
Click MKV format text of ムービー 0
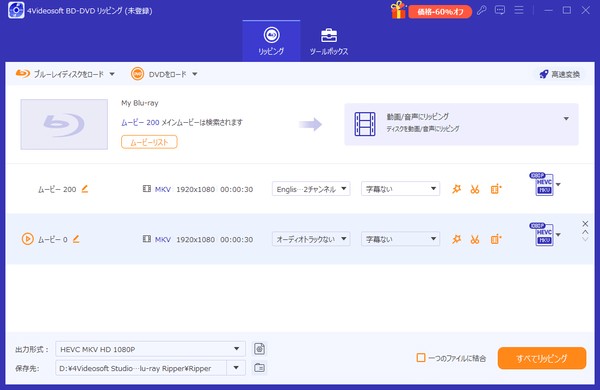163,240
